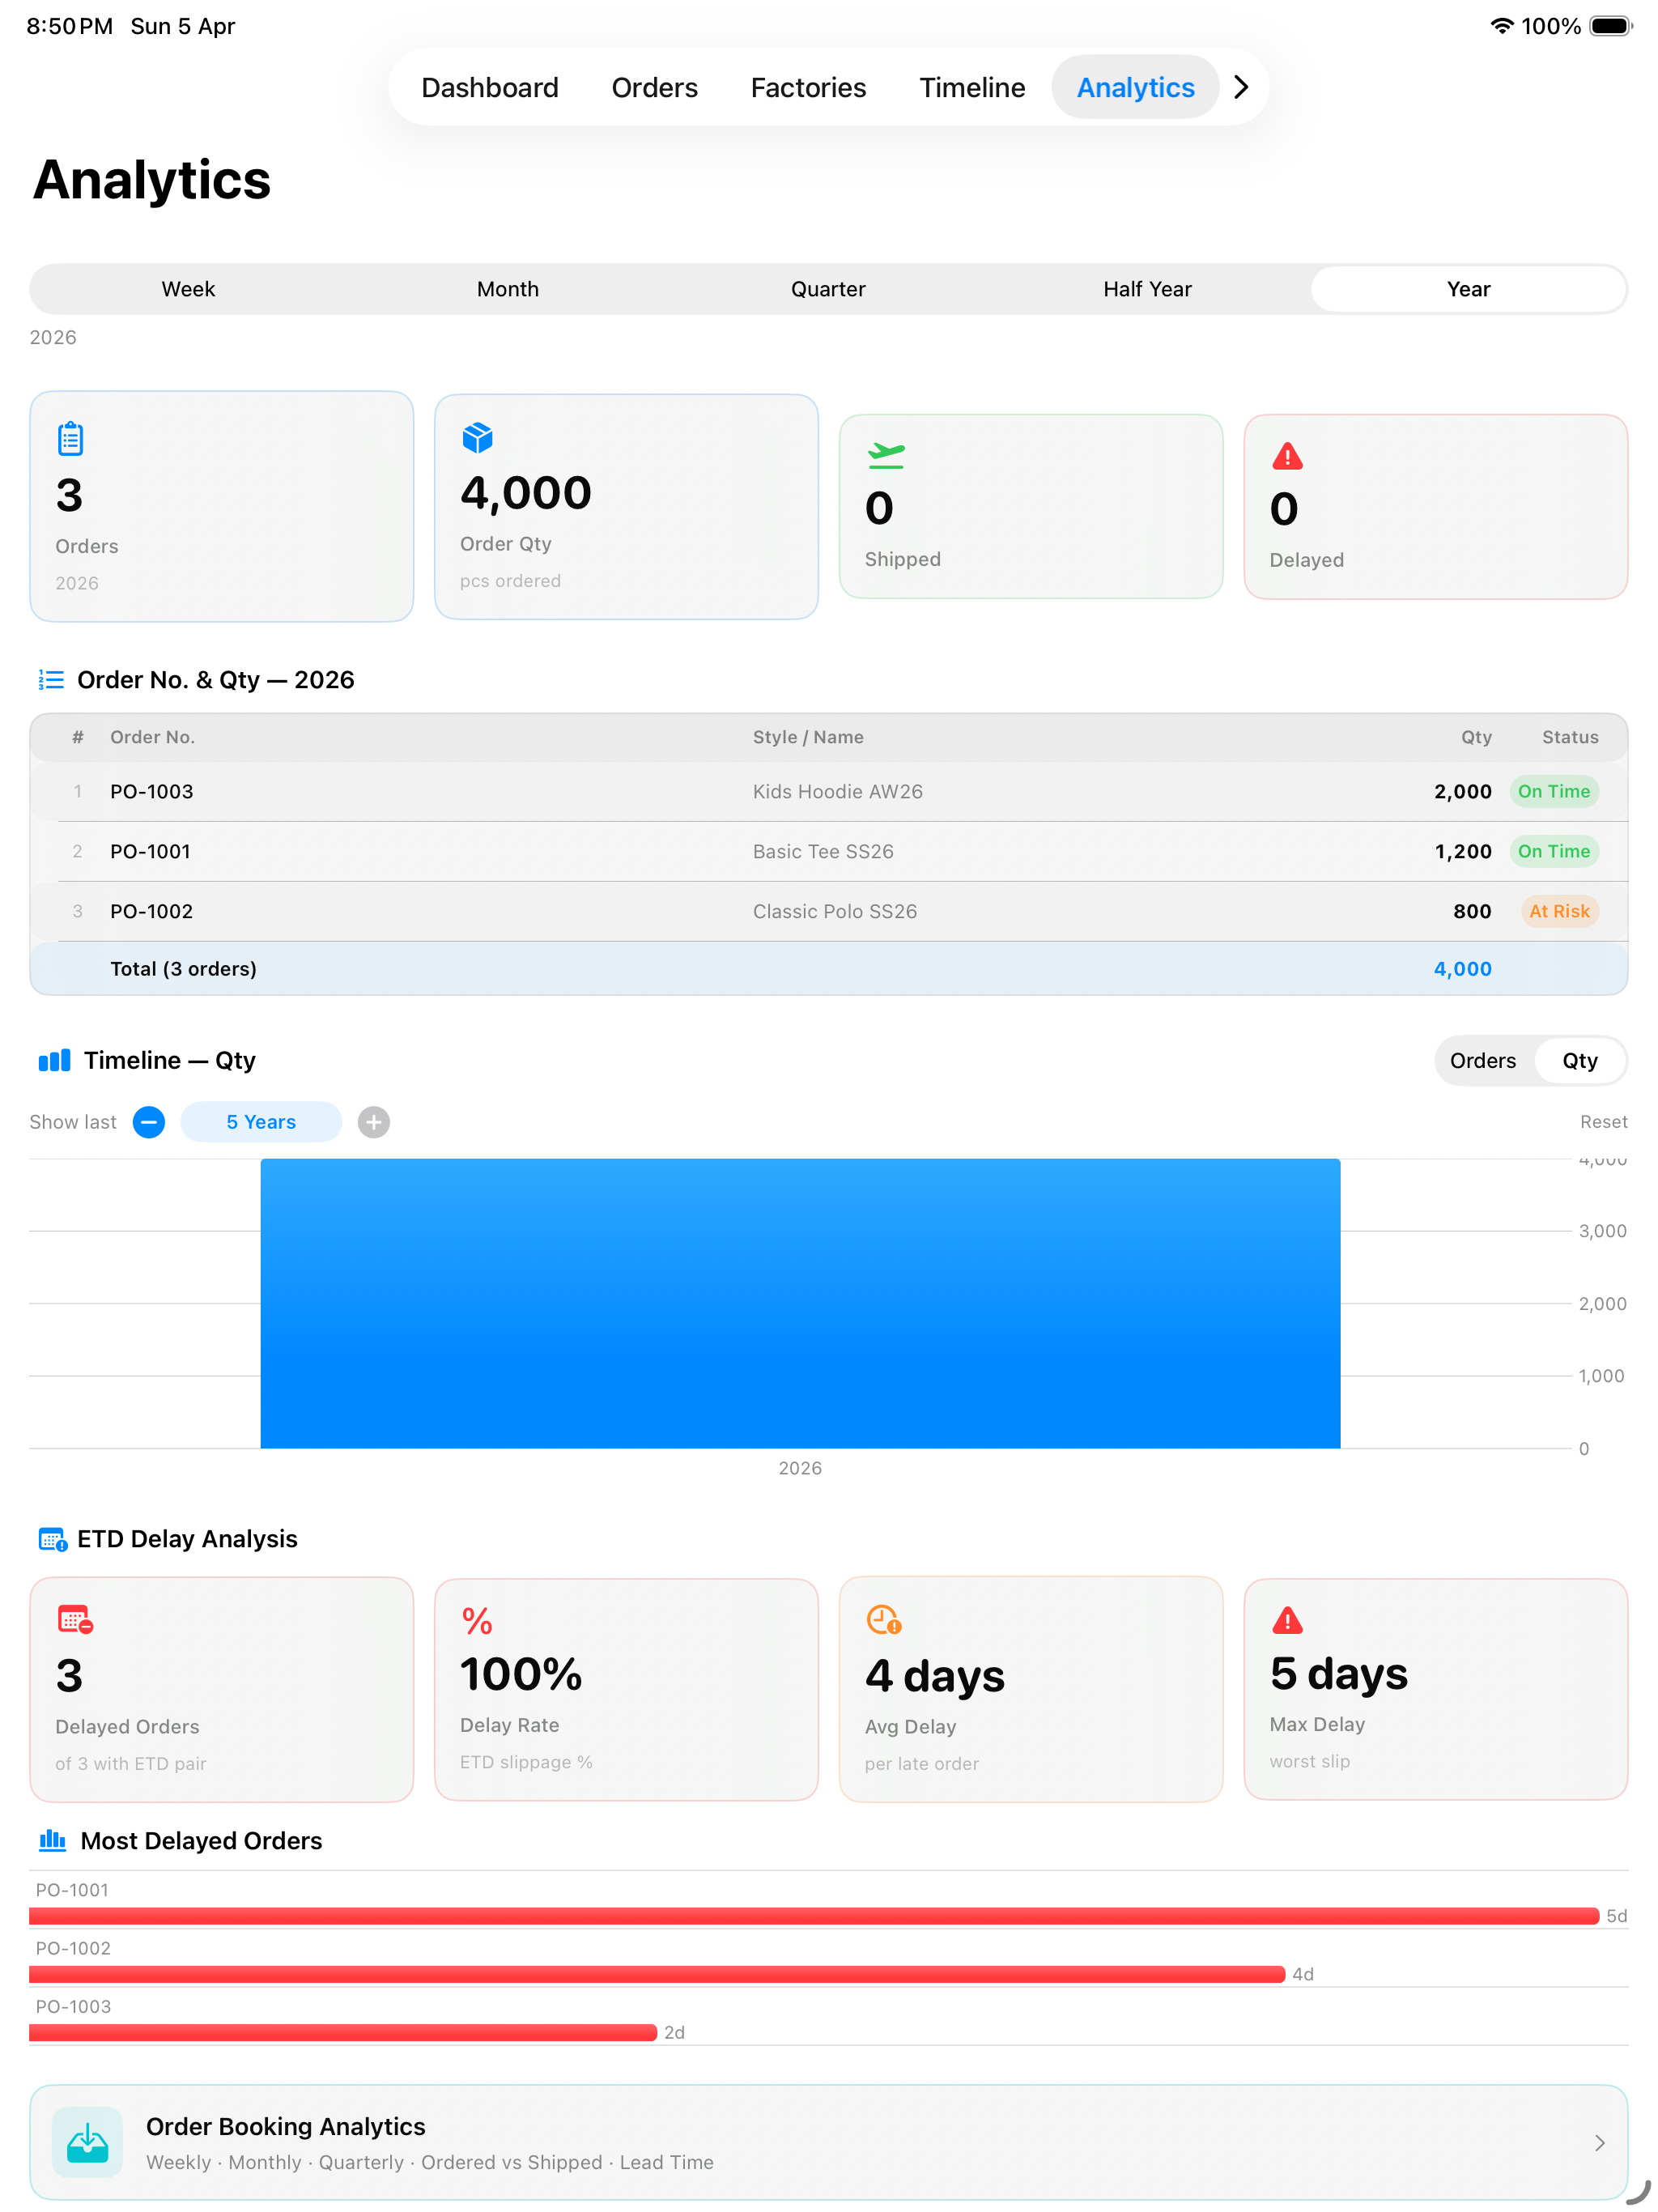Image resolution: width=1658 pixels, height=2212 pixels.
Task: Tap the 2026 bar in the timeline chart
Action: coord(800,1303)
